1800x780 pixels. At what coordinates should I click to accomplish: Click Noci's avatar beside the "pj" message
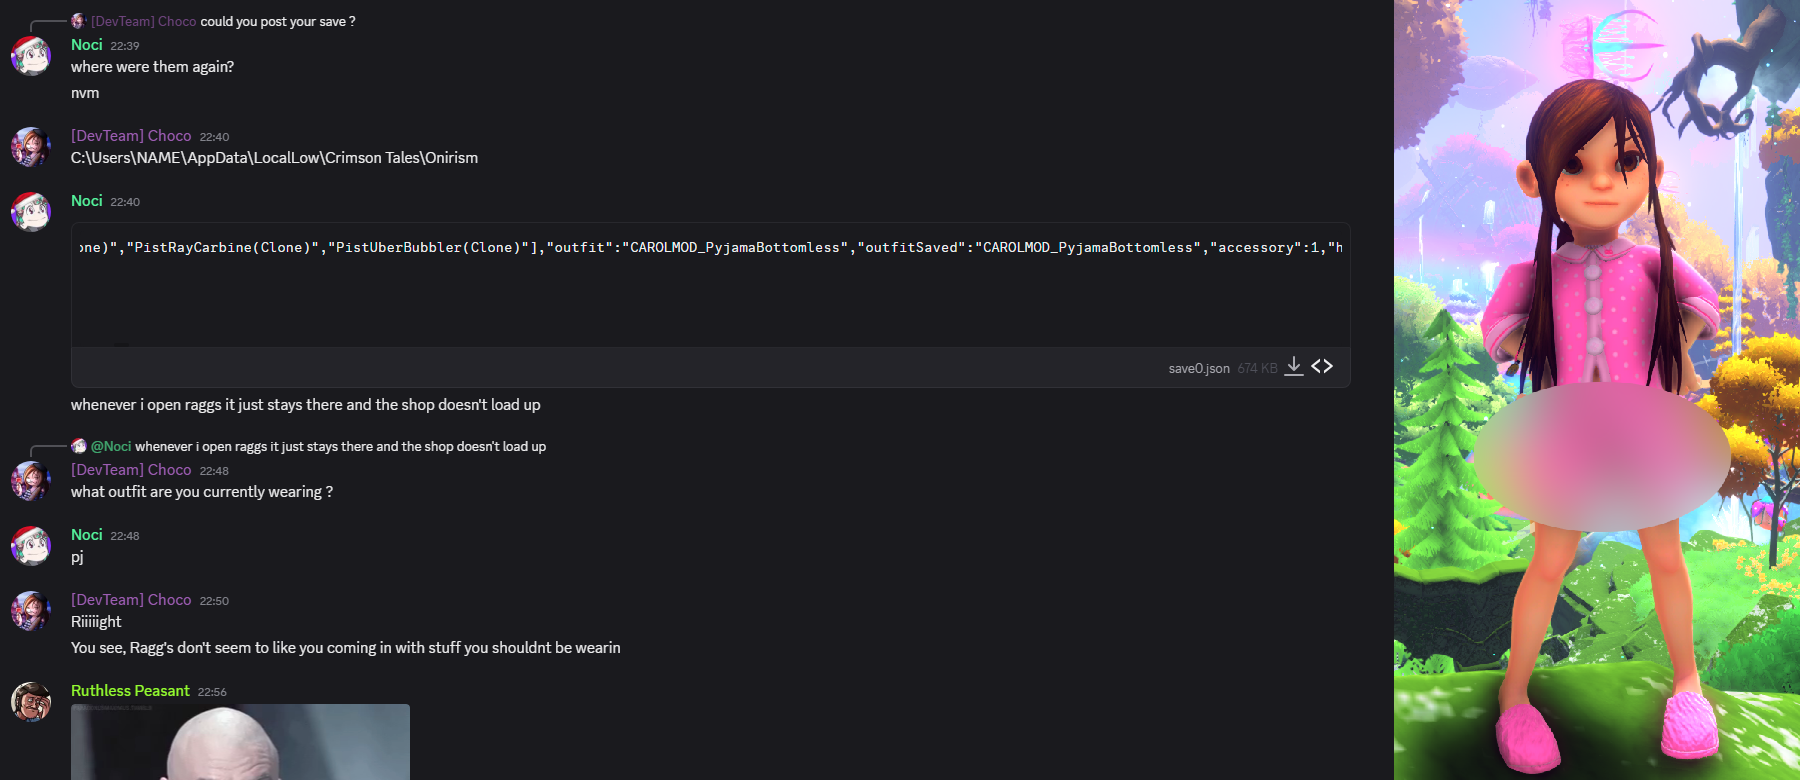click(31, 546)
